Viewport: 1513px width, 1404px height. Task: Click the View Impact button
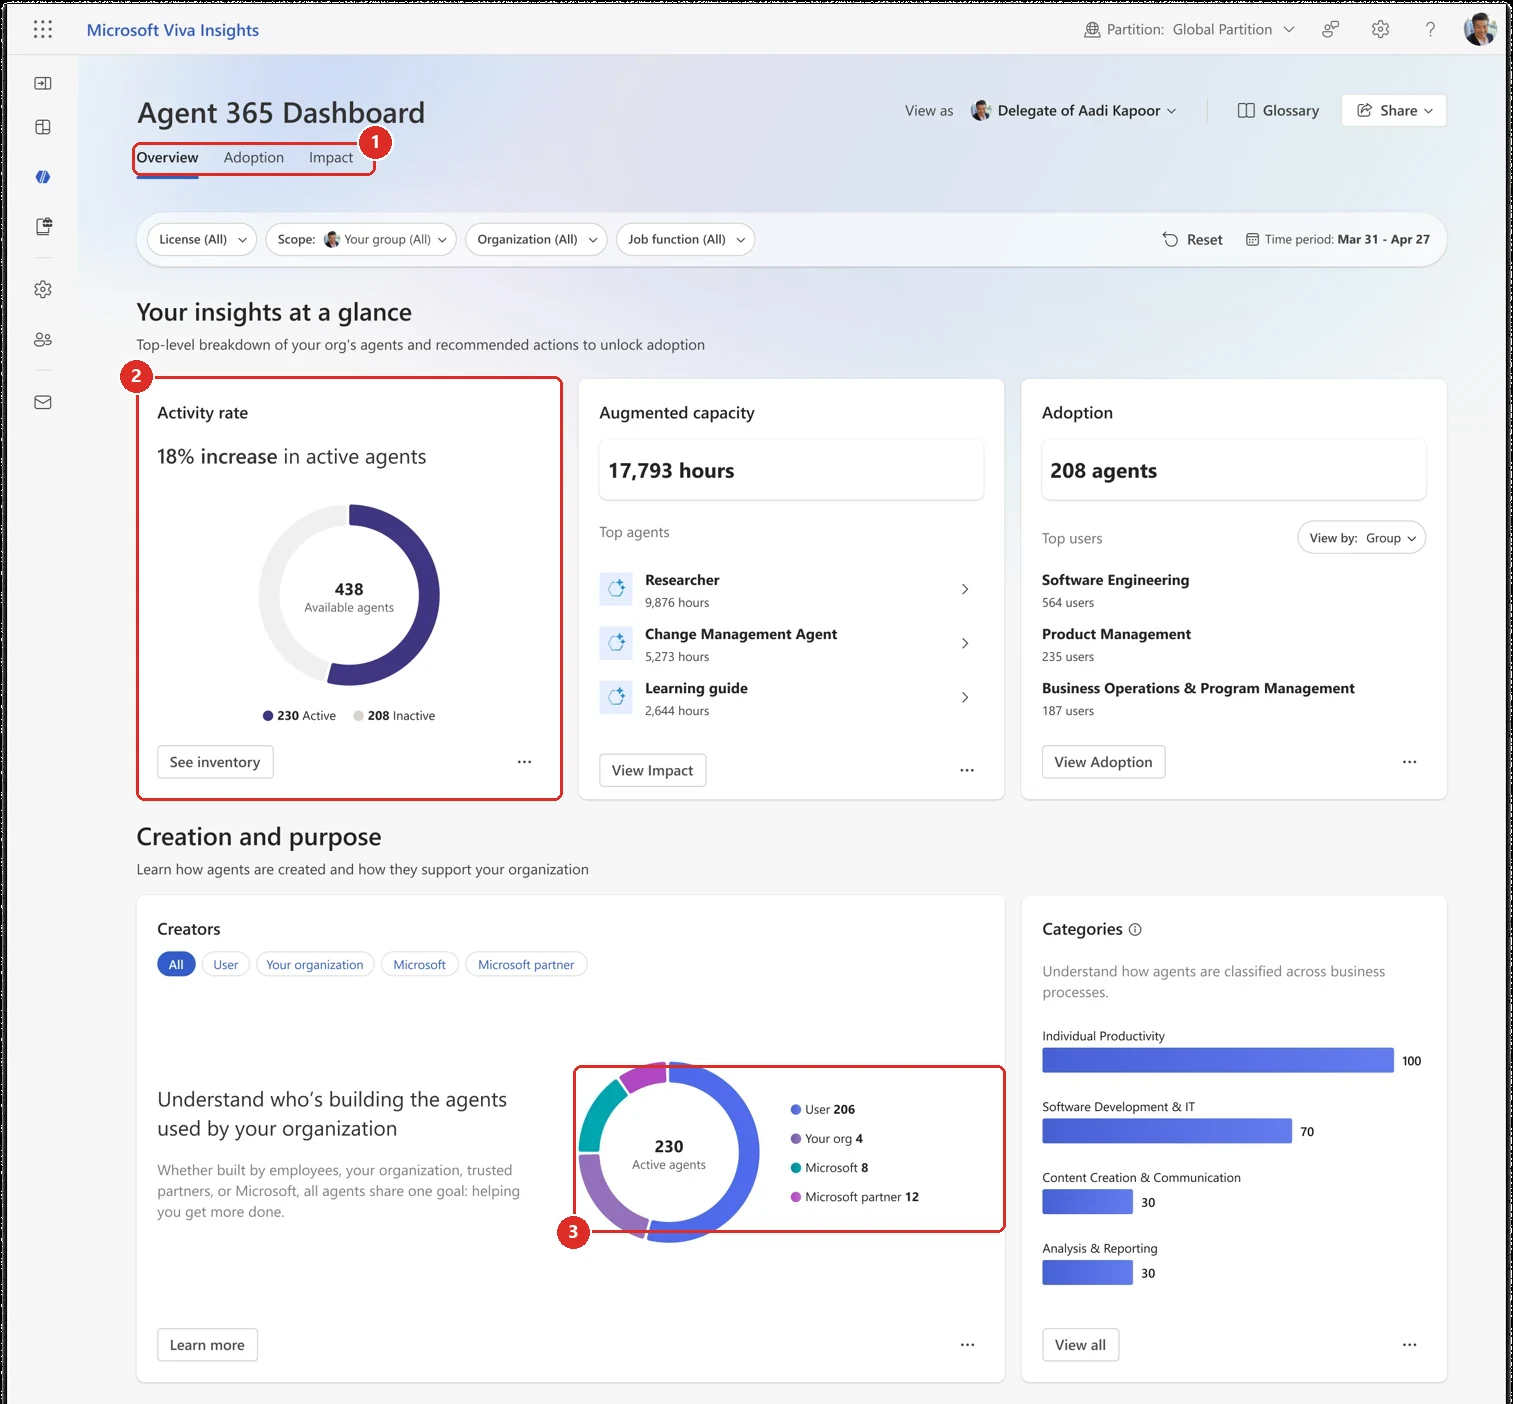653,770
